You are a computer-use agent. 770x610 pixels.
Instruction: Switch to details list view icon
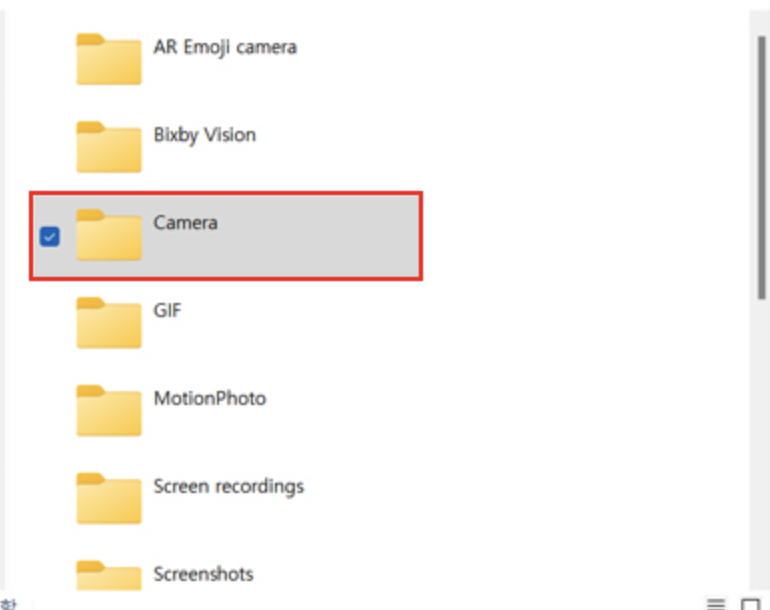point(715,603)
